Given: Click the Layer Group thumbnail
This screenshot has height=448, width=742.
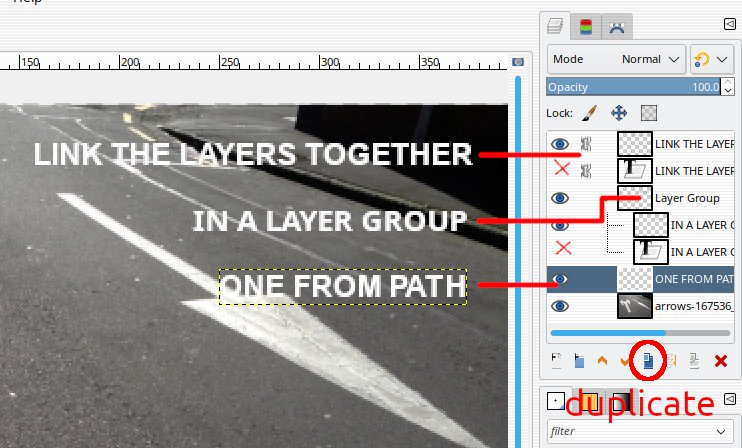Looking at the screenshot, I should point(635,198).
